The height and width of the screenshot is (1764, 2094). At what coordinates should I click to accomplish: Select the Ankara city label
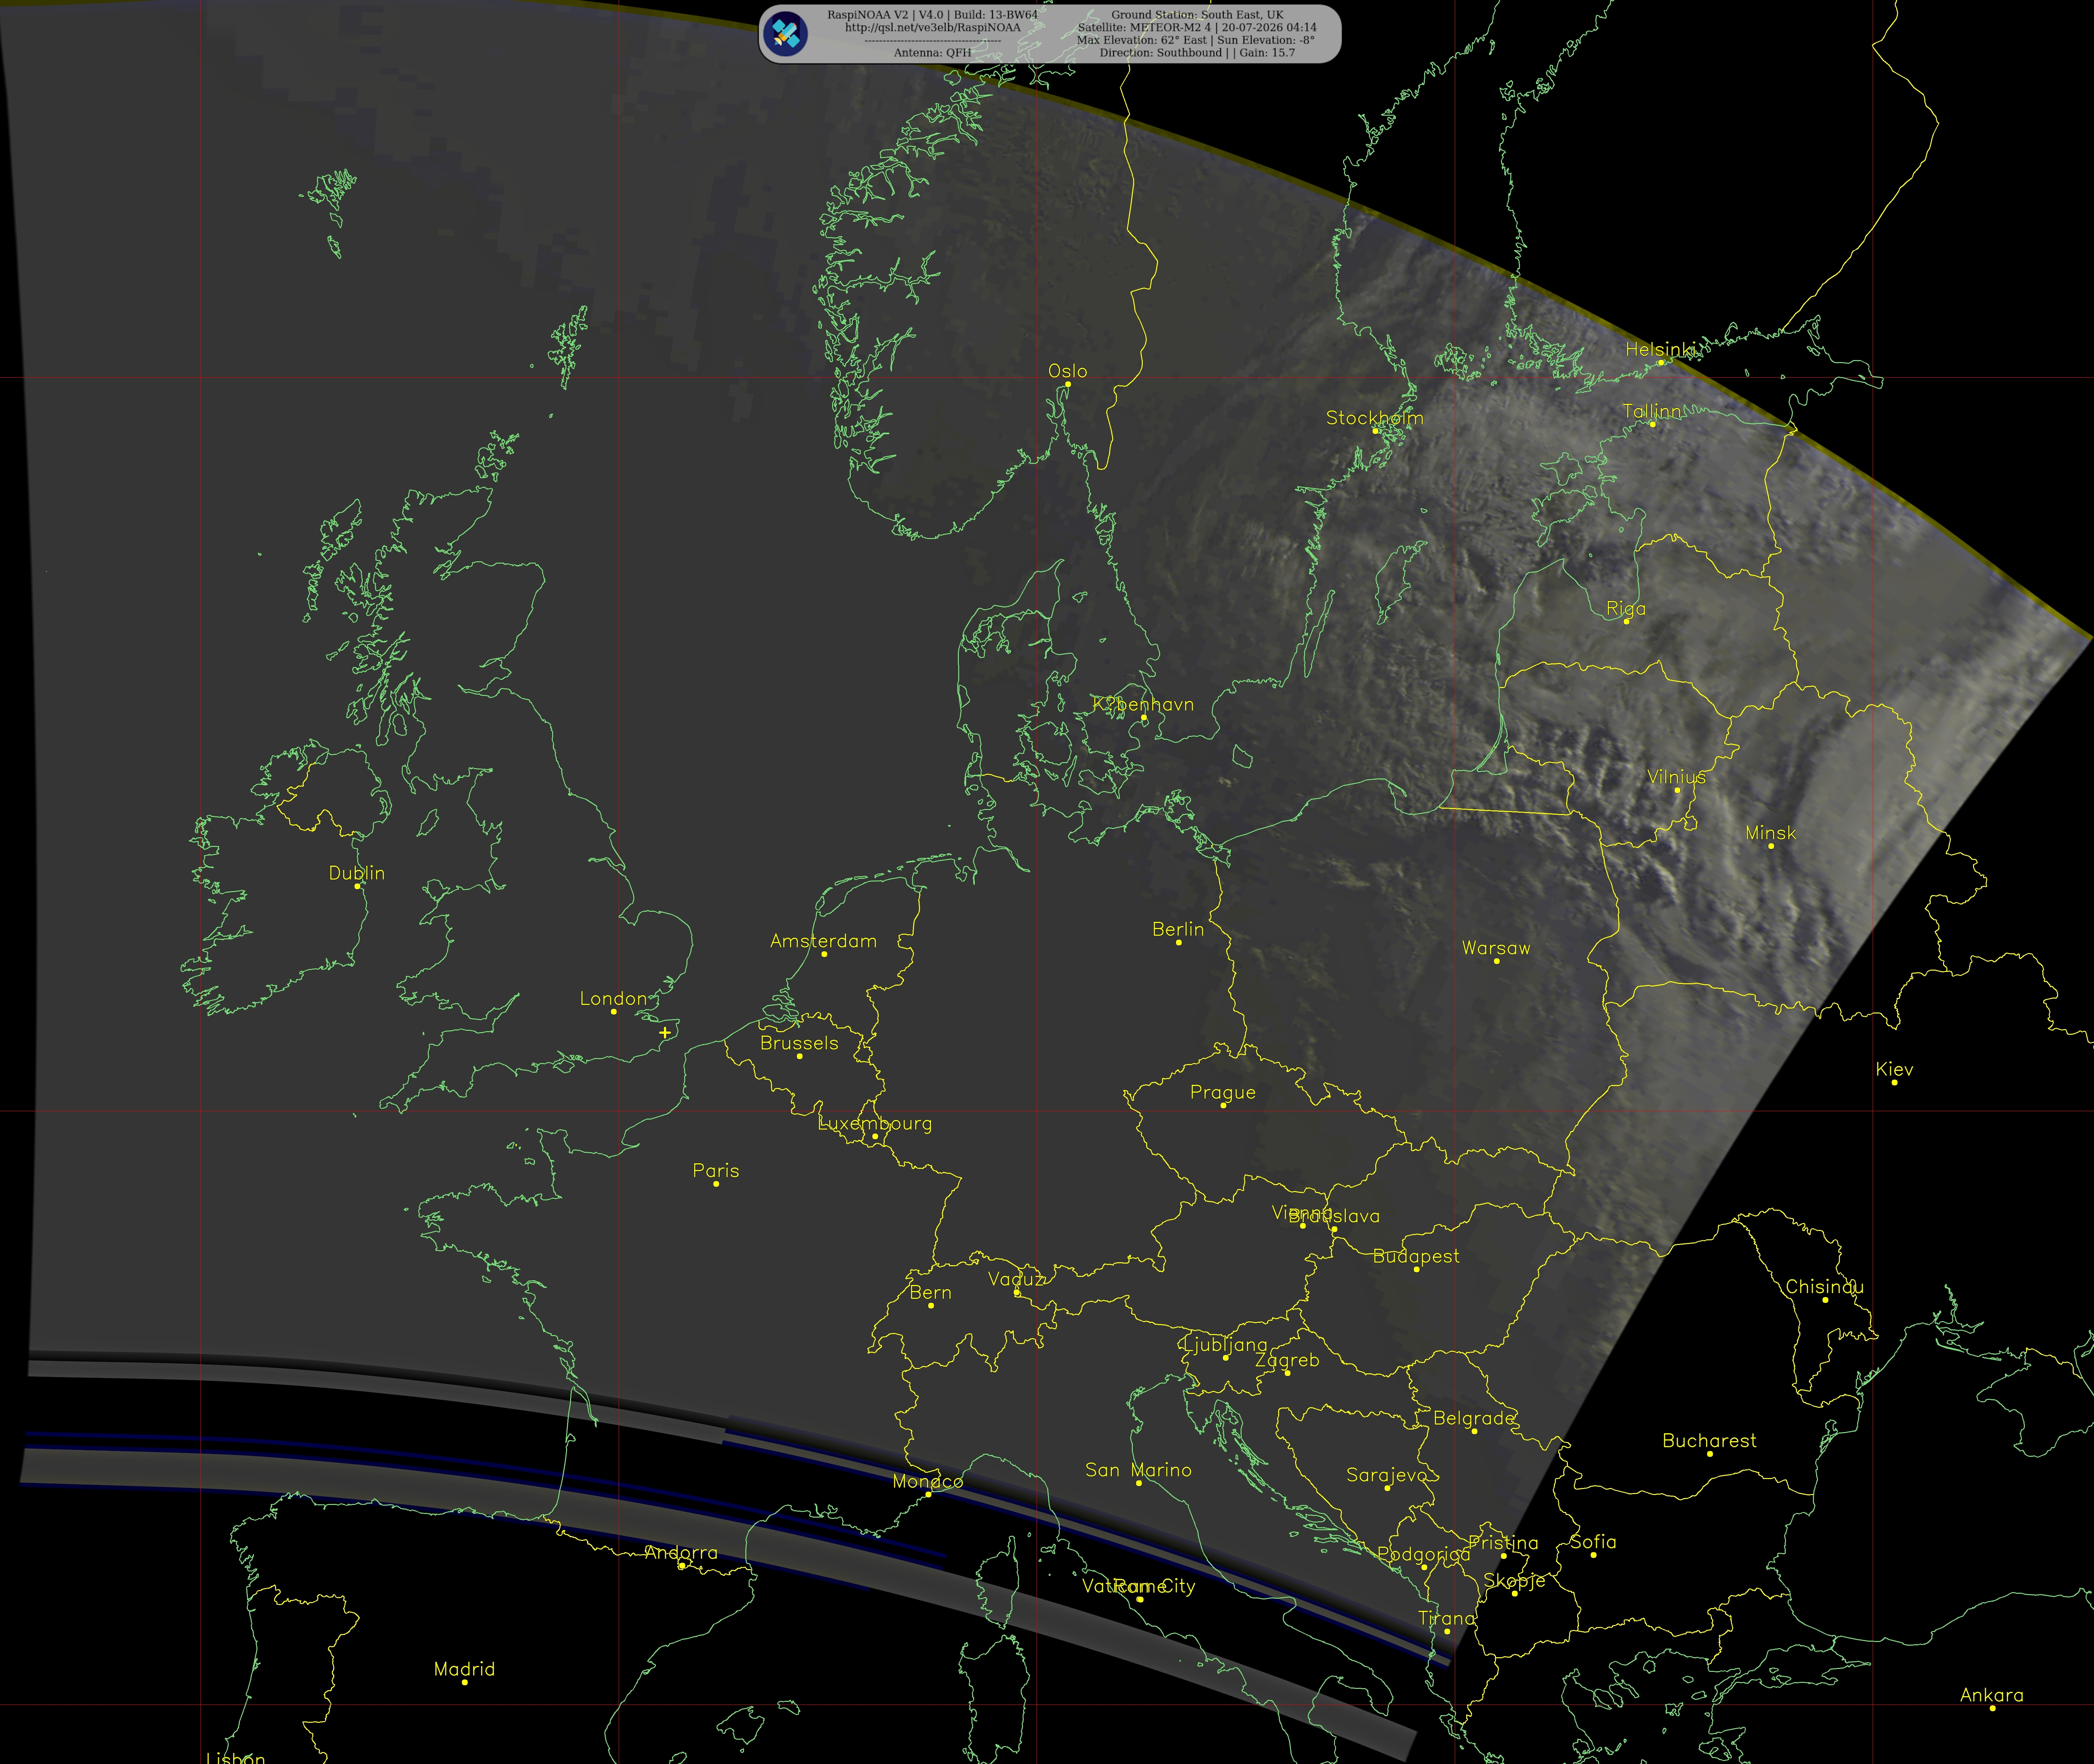(1992, 1695)
